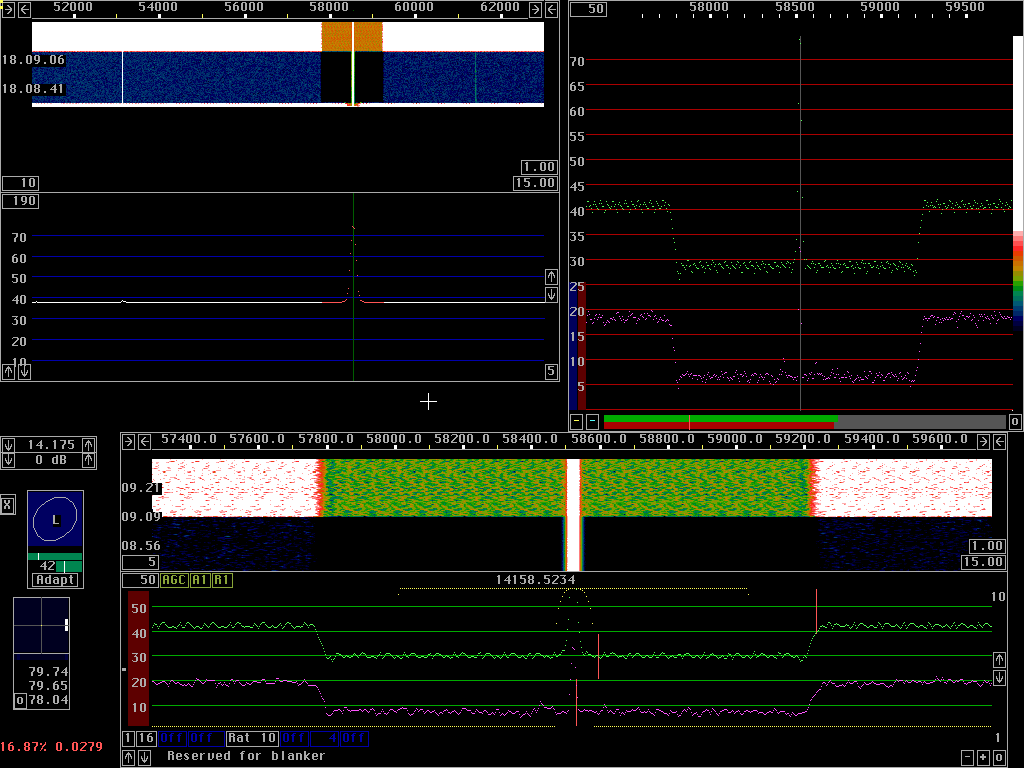This screenshot has height=768, width=1024.
Task: Click the left arrow at the wide waterfall's top-right corner
Action: pos(552,9)
